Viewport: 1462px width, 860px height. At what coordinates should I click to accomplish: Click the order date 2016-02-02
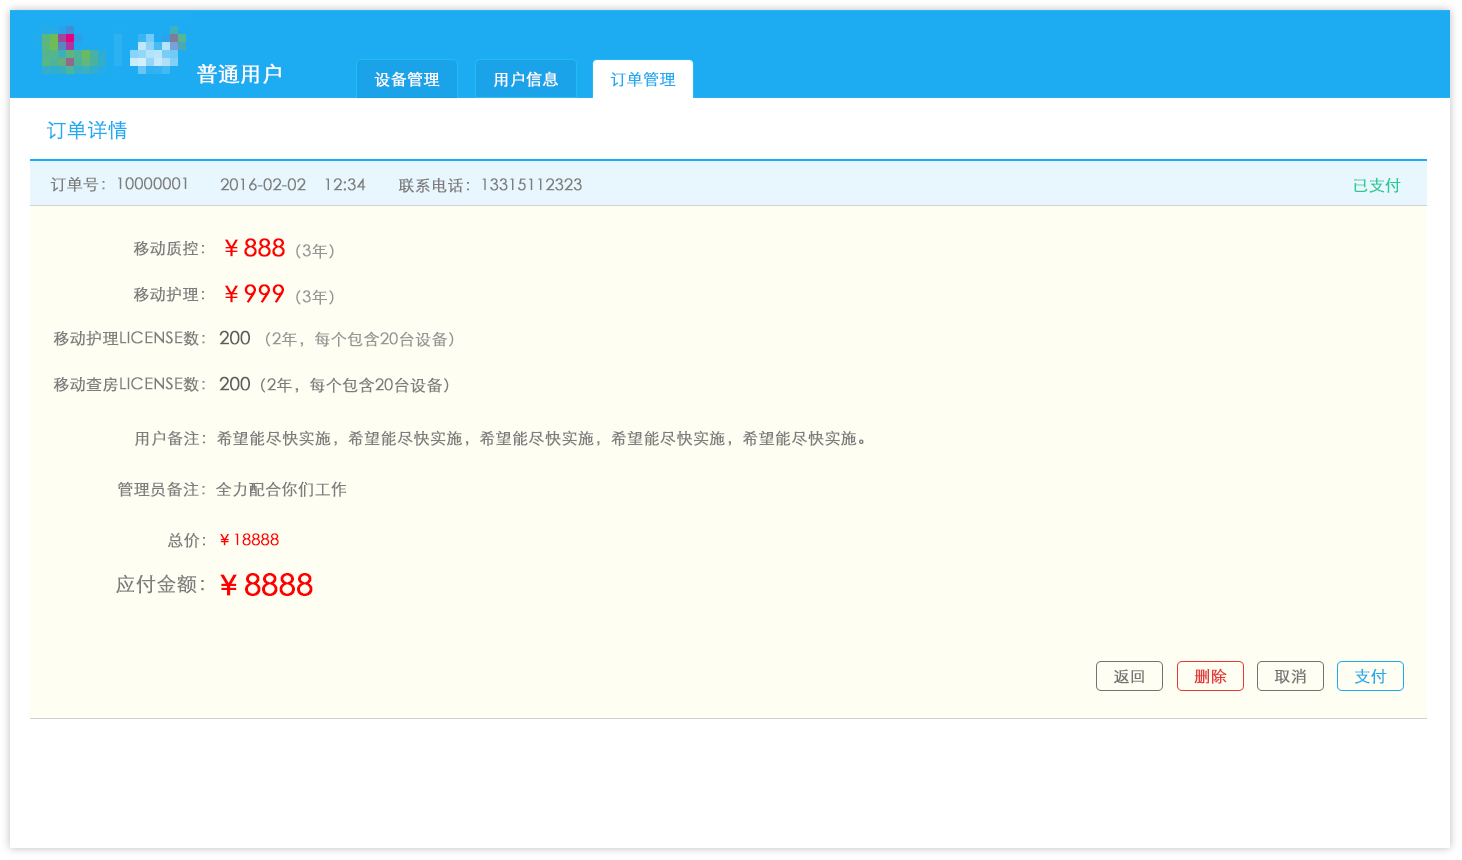click(263, 185)
